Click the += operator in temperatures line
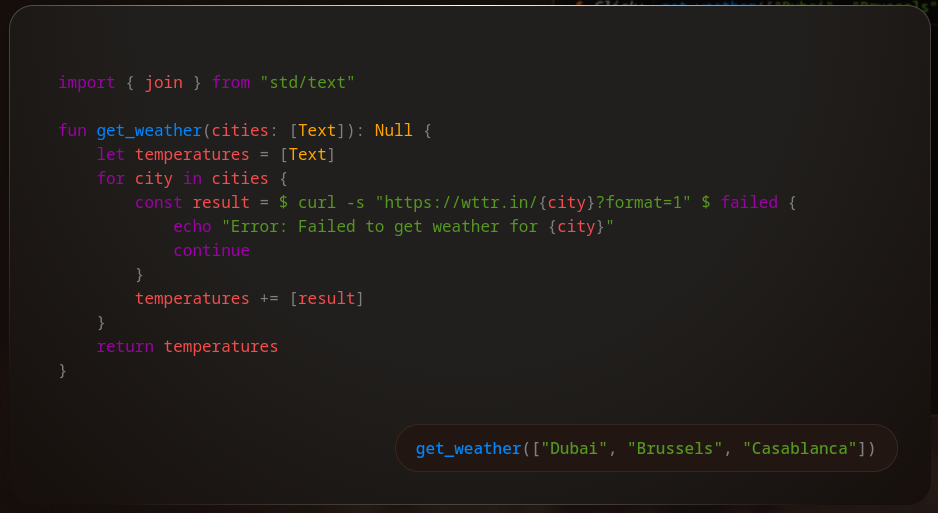The image size is (938, 513). 269,298
